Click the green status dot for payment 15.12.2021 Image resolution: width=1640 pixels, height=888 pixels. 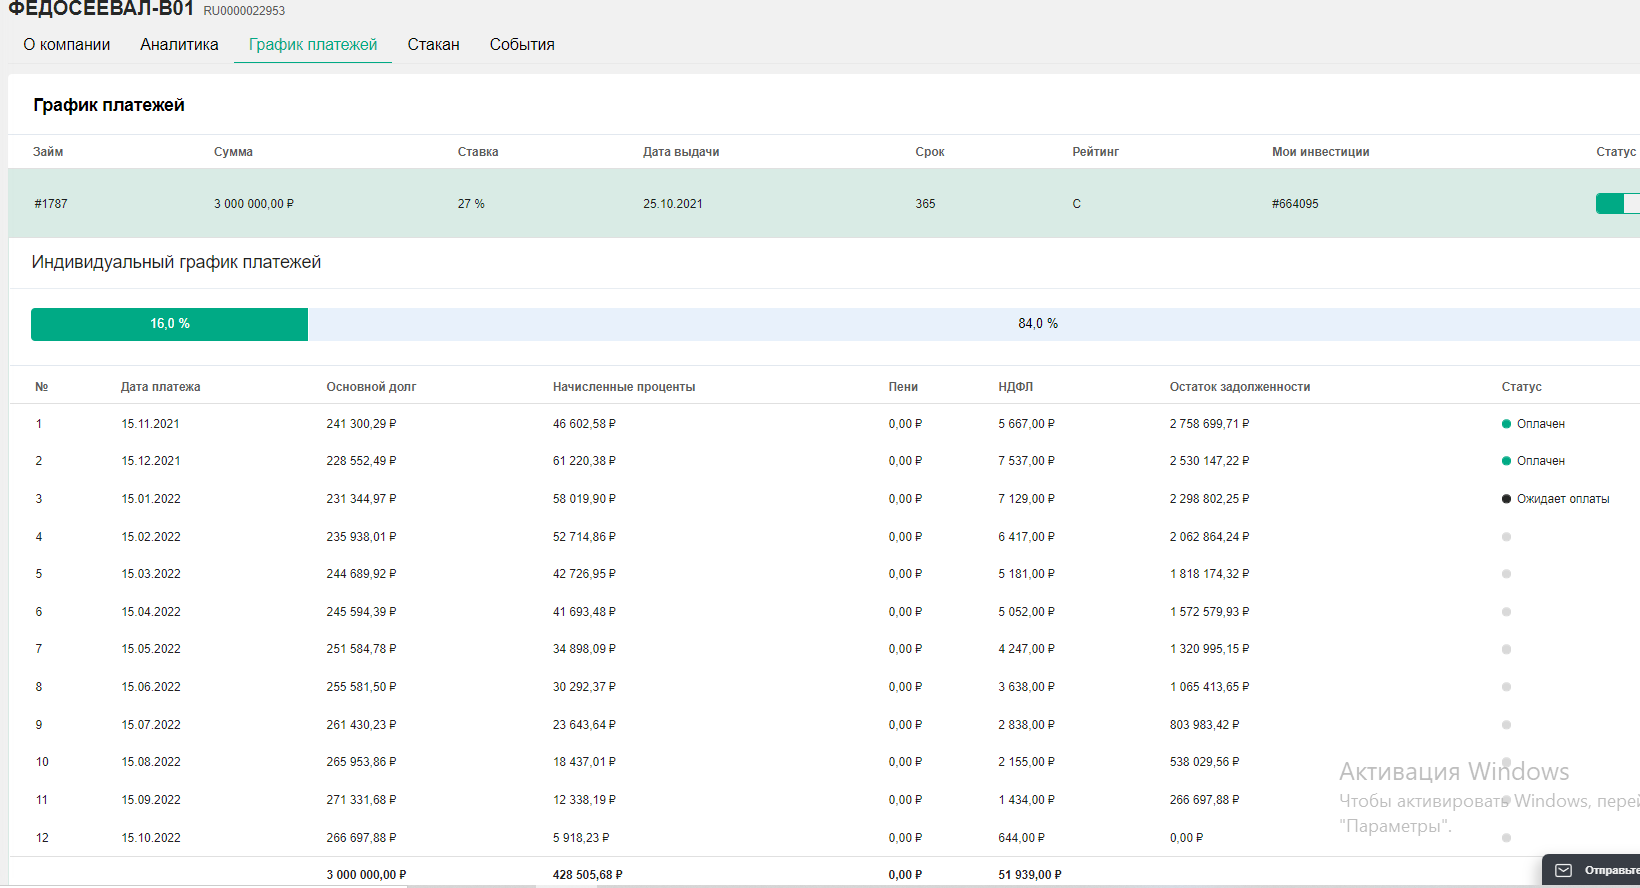(x=1506, y=461)
